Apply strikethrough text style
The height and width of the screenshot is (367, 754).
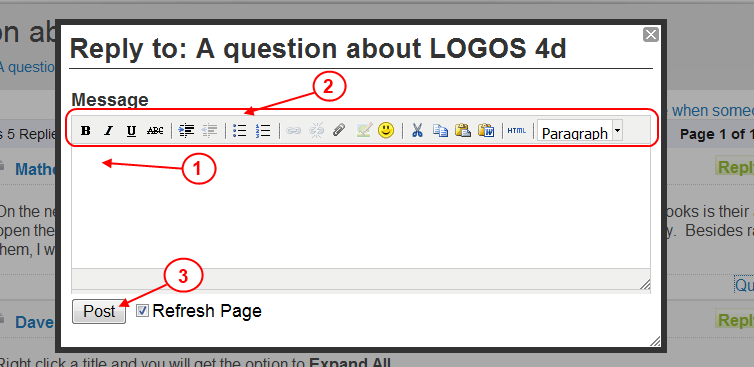(155, 130)
